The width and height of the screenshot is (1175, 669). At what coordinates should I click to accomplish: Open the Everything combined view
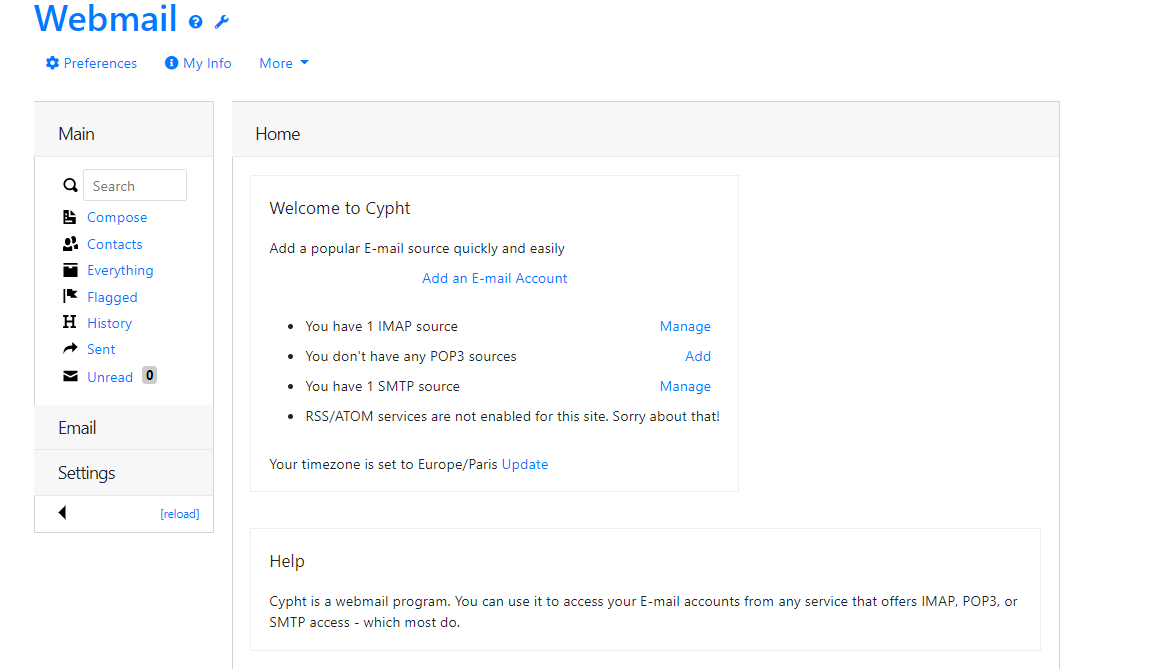click(120, 270)
